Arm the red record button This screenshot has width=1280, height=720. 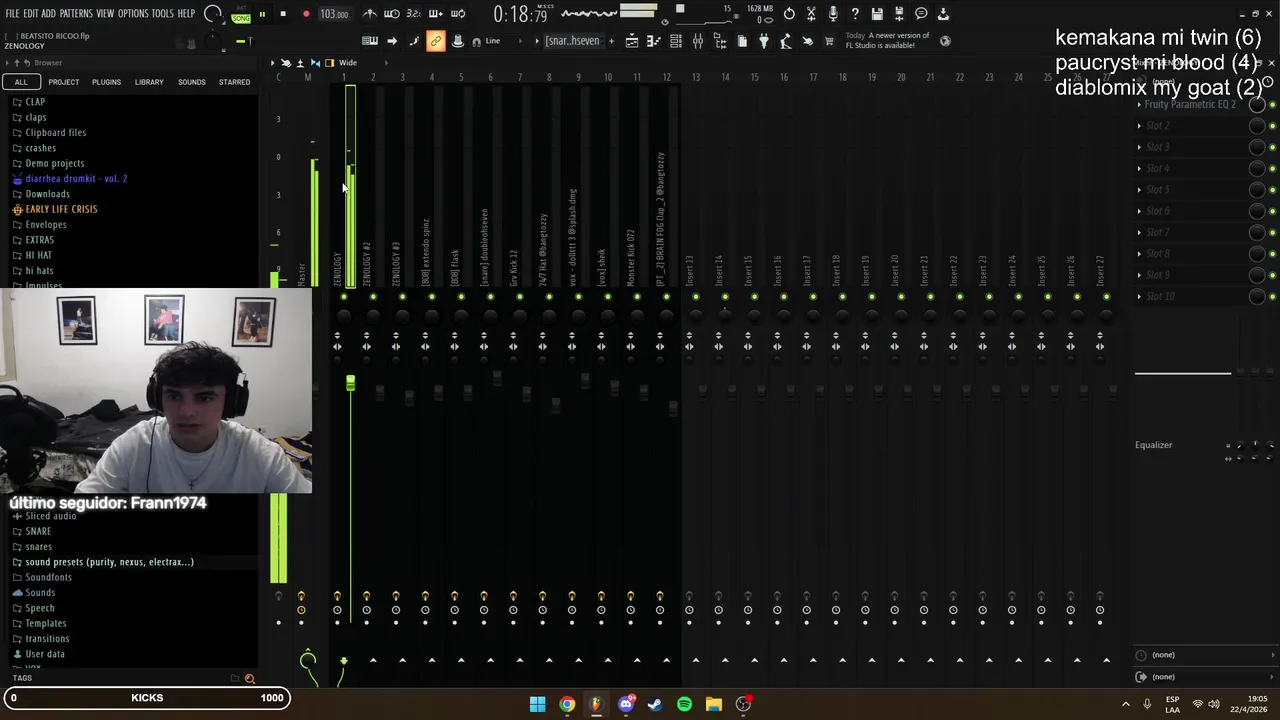306,14
